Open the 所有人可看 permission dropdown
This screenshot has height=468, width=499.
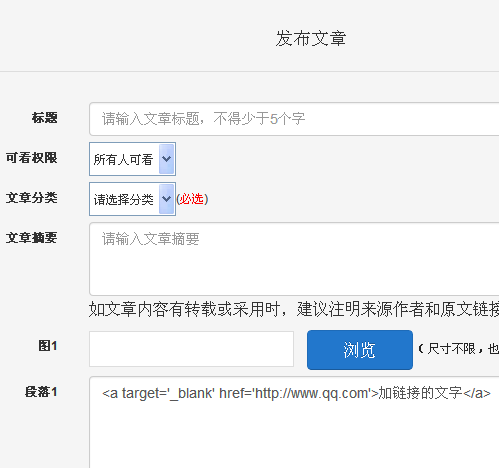click(x=132, y=159)
